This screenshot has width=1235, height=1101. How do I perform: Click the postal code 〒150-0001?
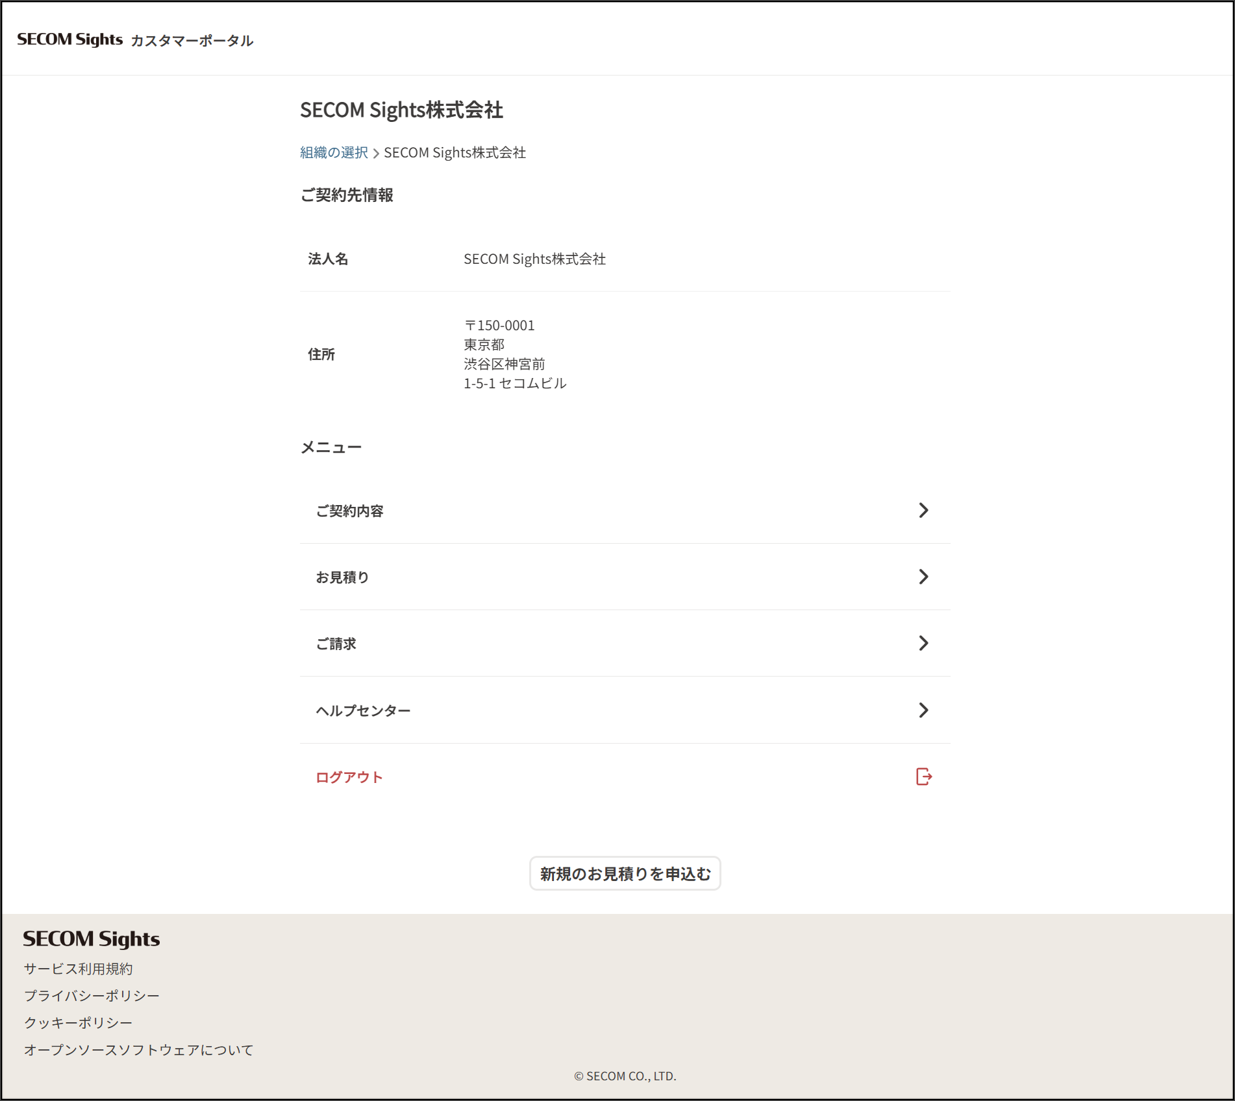click(499, 326)
